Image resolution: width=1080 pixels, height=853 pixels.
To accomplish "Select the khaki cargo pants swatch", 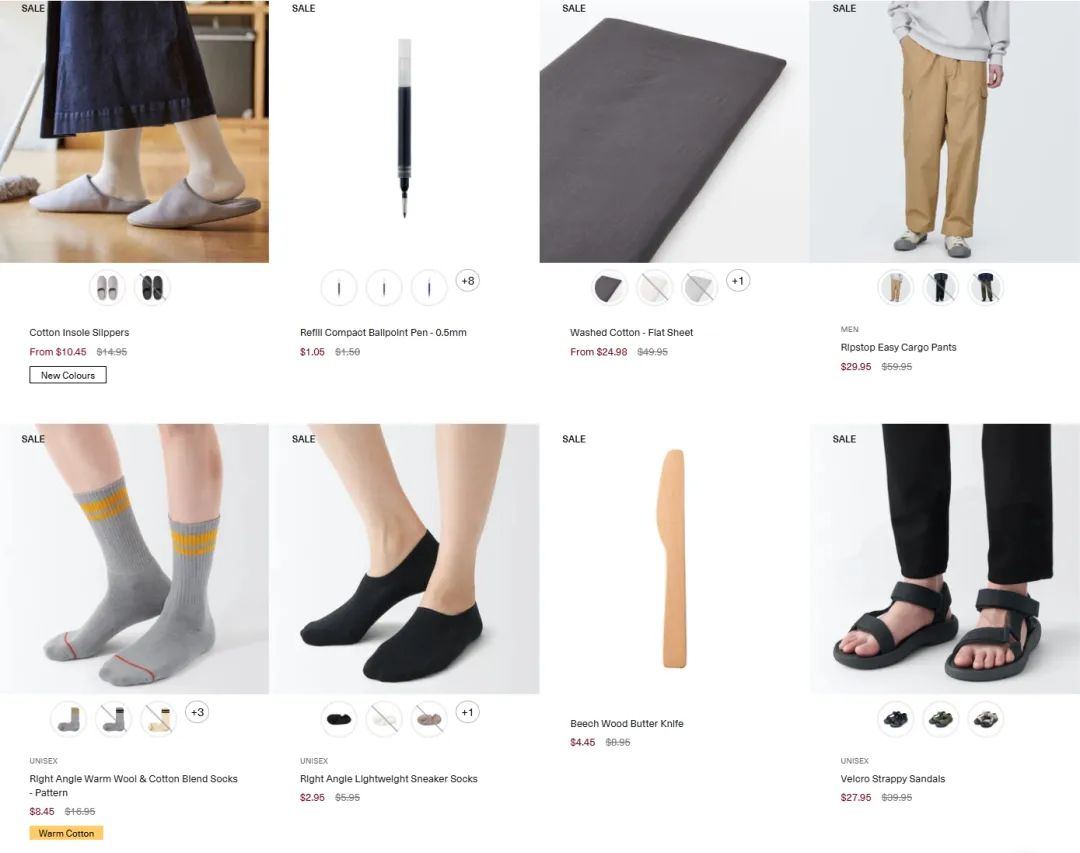I will (895, 287).
